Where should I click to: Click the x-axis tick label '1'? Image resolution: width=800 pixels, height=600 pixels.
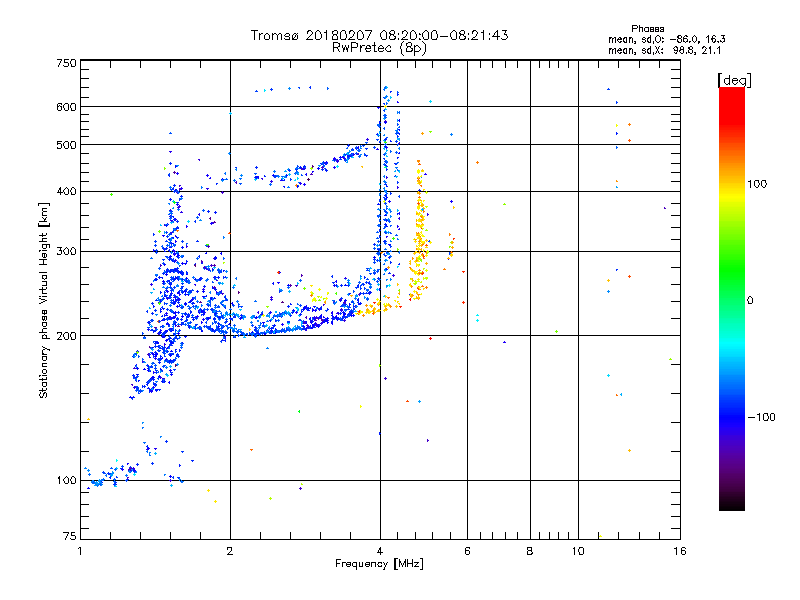81,551
